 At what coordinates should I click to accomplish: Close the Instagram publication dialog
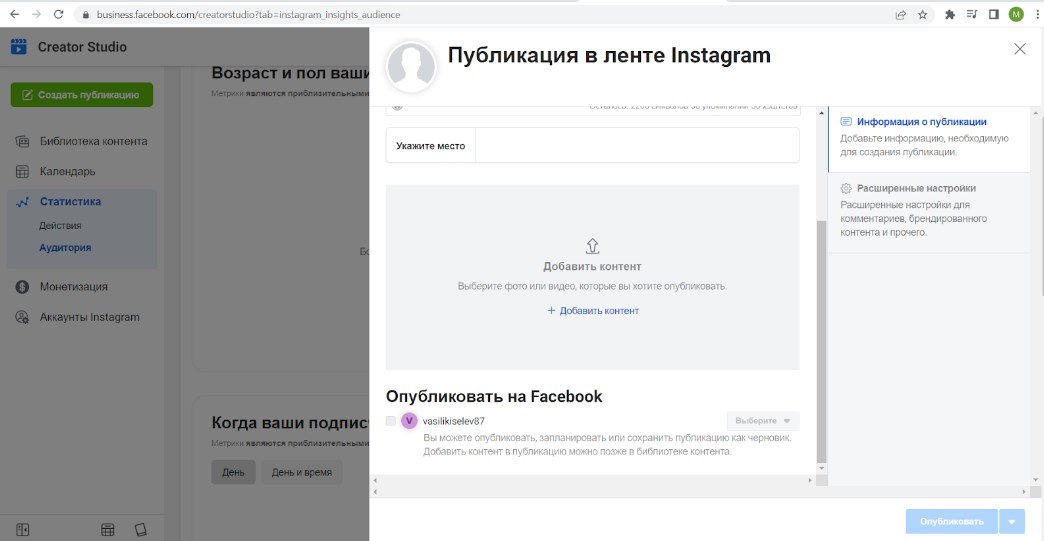1019,49
